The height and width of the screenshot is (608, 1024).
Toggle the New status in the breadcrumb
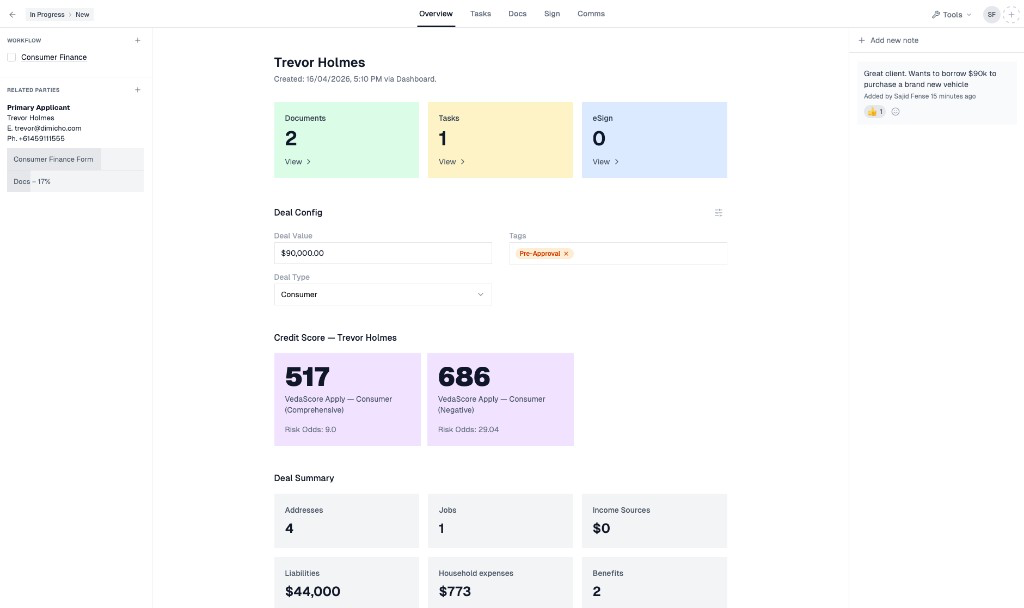tap(82, 14)
